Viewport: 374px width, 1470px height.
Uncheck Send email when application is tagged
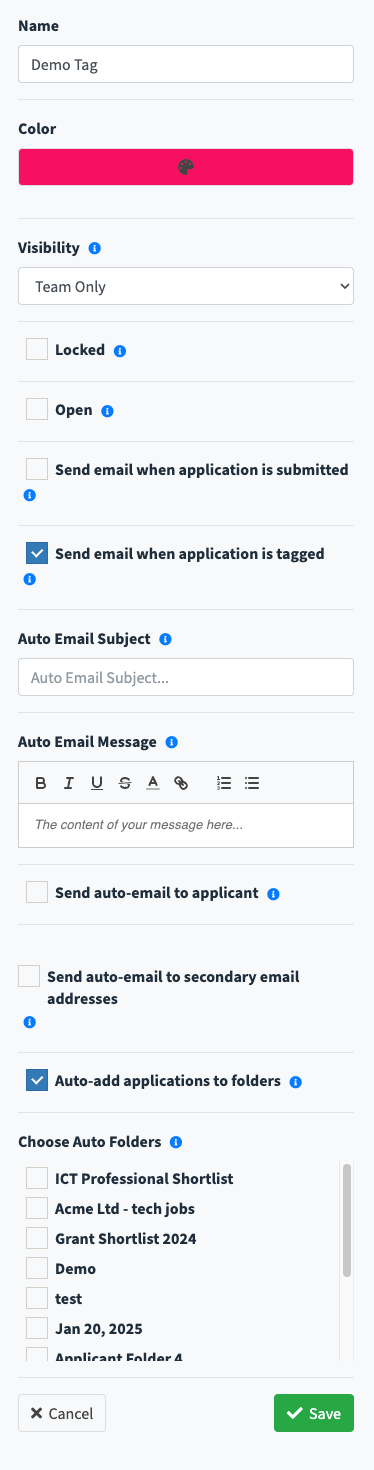(x=37, y=553)
